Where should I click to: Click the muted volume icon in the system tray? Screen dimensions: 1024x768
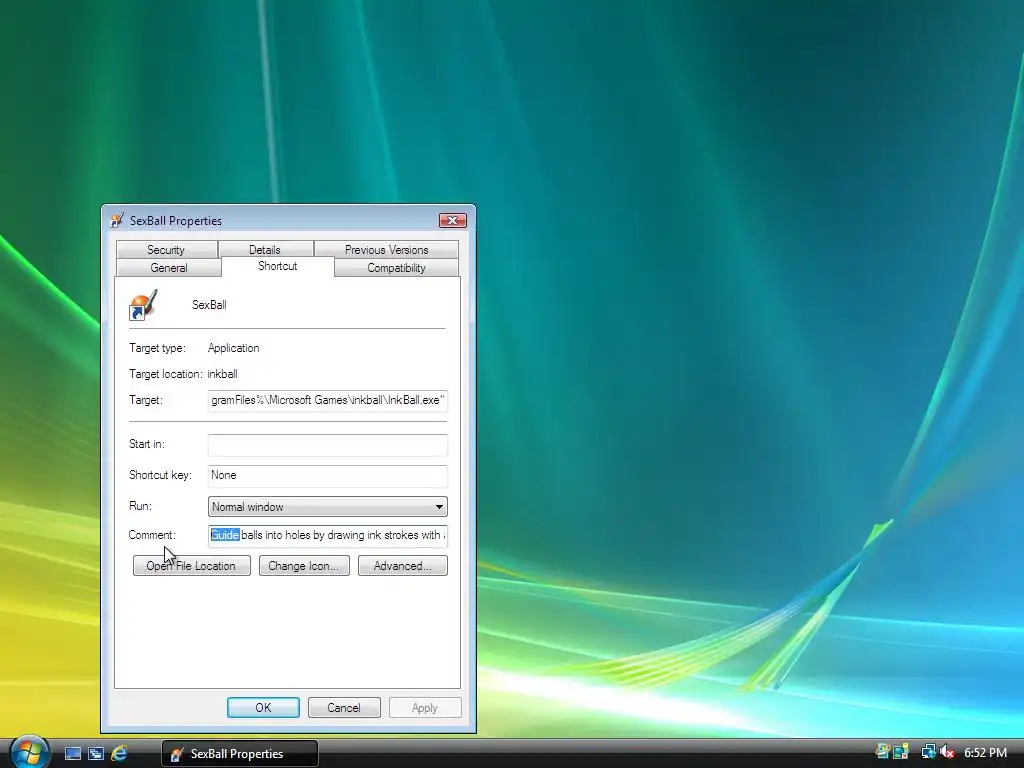(947, 752)
